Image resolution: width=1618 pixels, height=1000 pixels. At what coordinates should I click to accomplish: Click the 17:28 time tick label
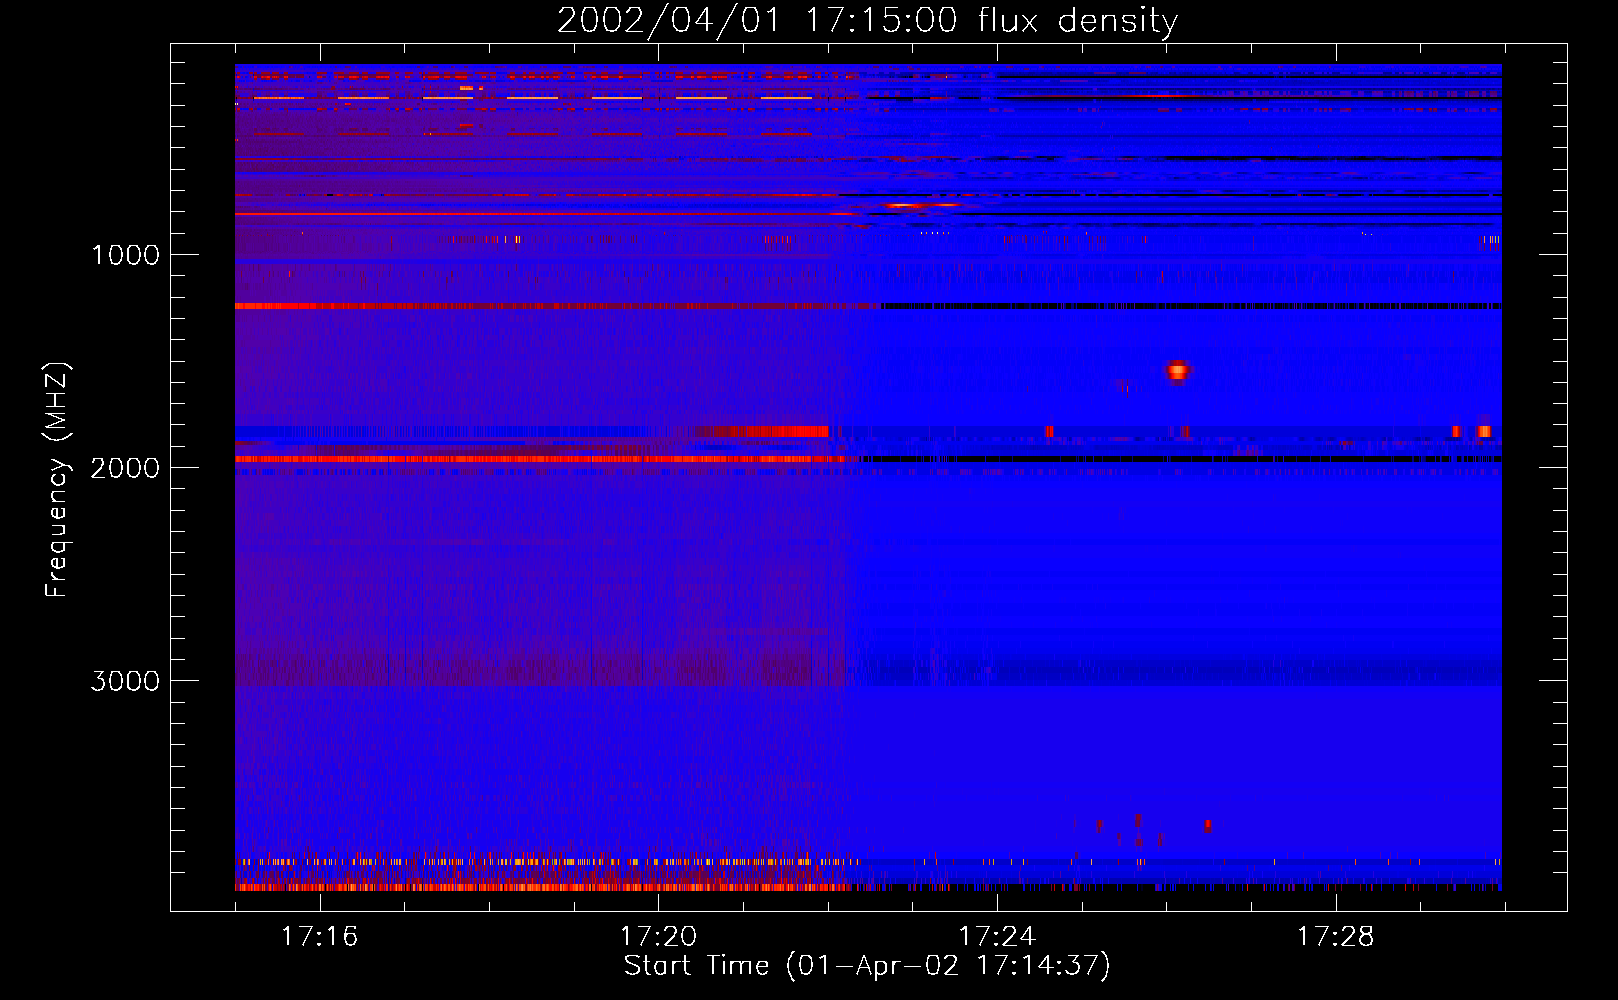[1336, 936]
